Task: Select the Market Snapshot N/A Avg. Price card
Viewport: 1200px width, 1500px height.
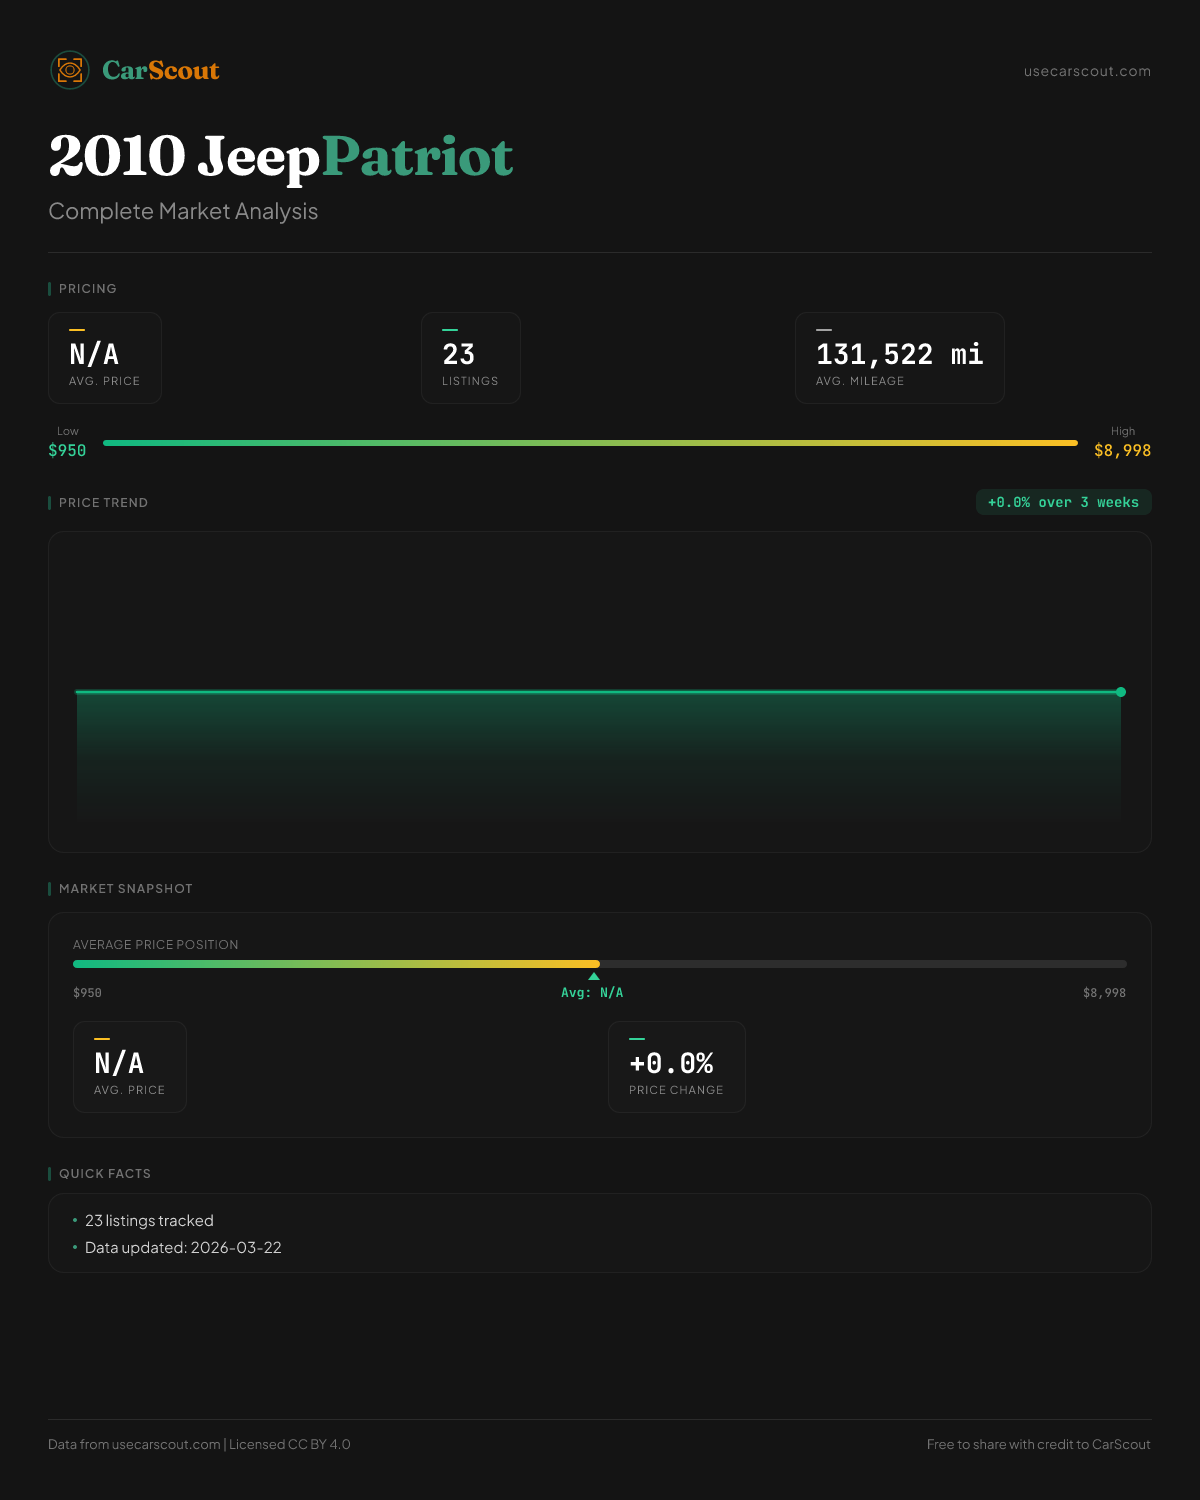Action: coord(130,1067)
